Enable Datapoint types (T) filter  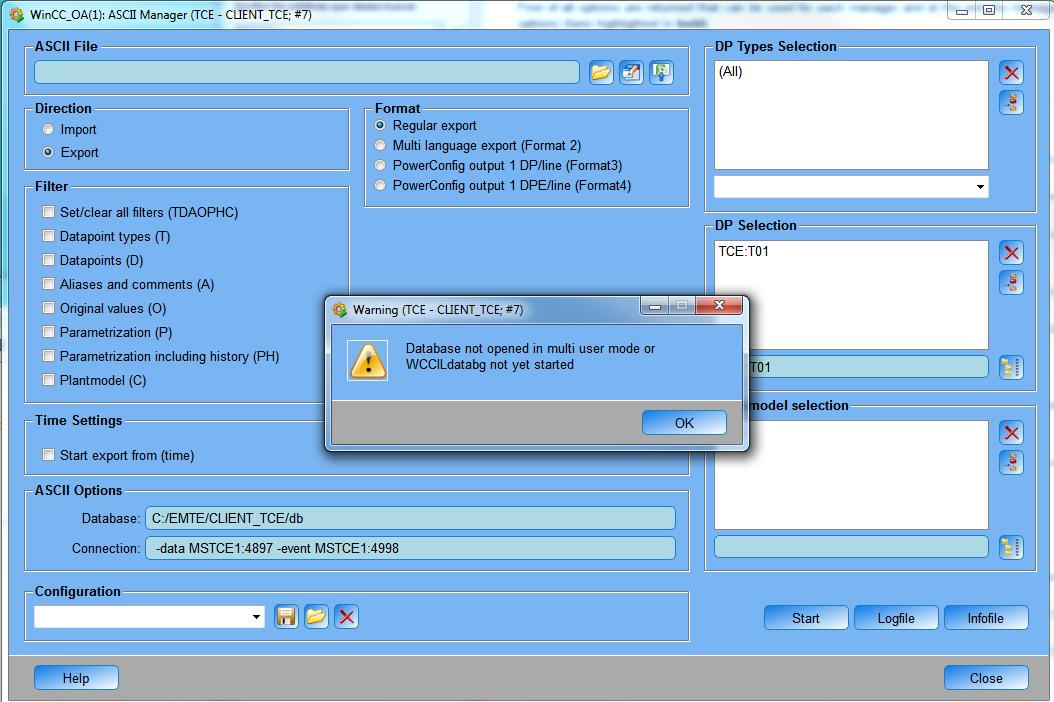[x=48, y=236]
